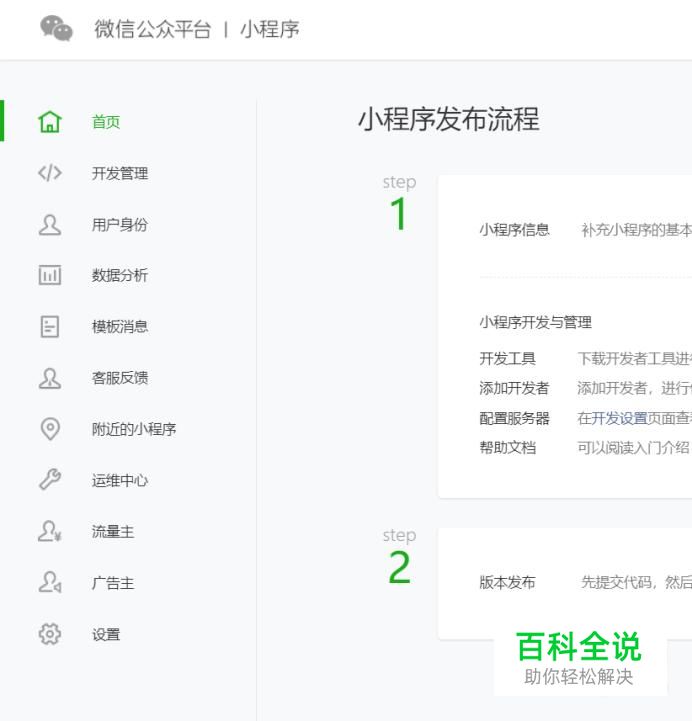Click the text starting 可以阅读入门介绍

point(635,447)
